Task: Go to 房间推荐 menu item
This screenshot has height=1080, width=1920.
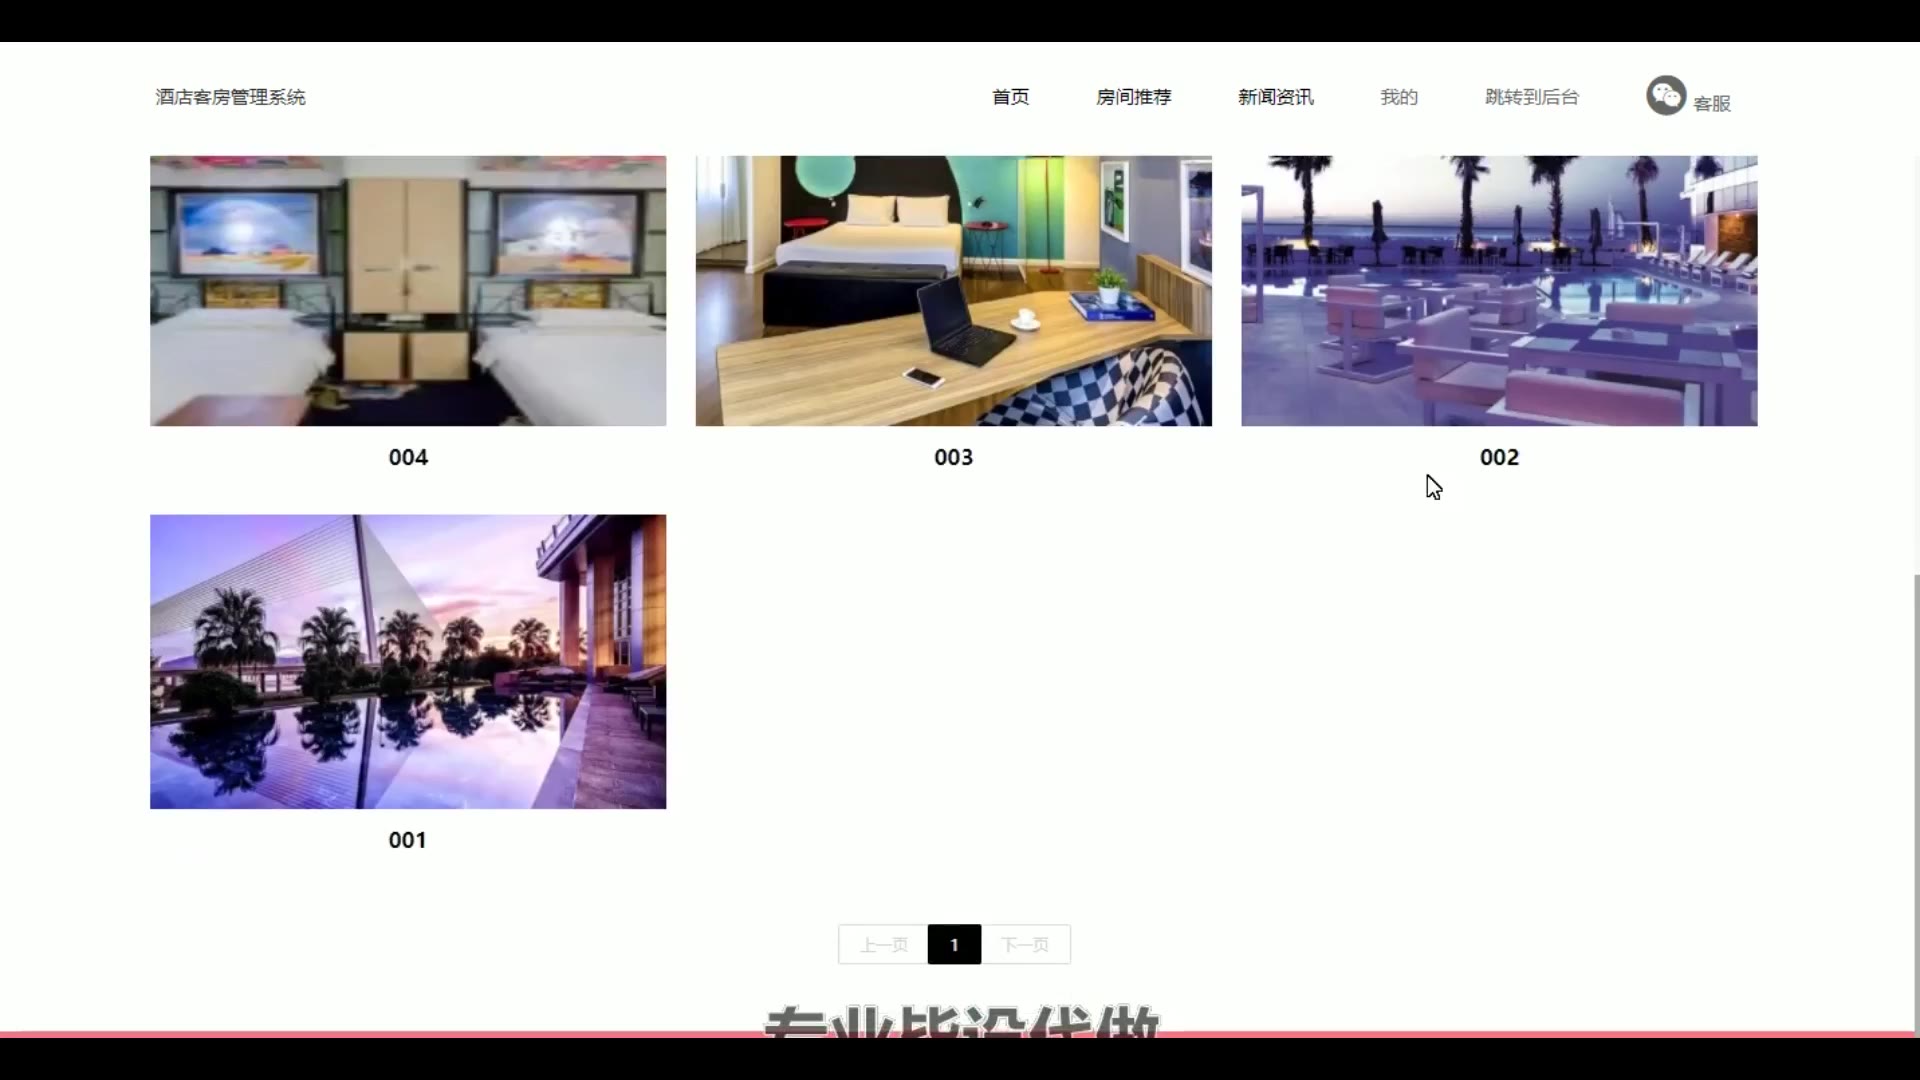Action: click(1133, 97)
